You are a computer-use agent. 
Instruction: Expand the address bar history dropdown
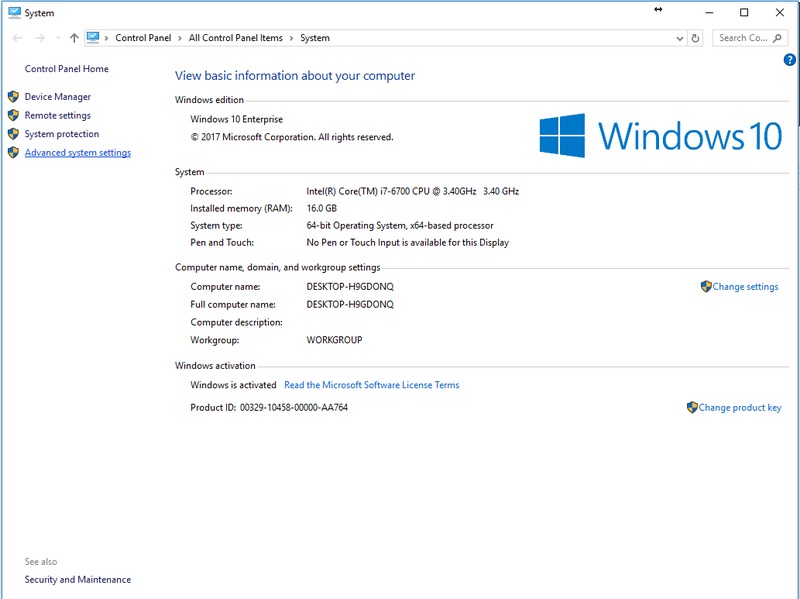[679, 38]
